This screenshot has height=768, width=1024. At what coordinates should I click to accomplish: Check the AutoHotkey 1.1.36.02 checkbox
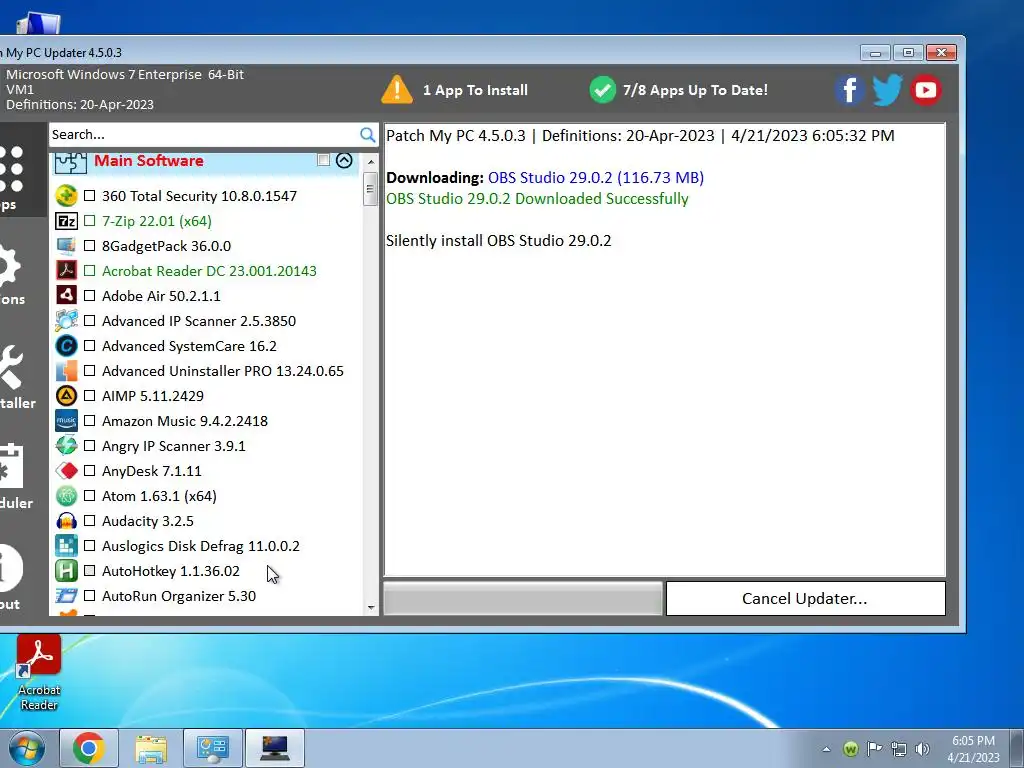[89, 571]
